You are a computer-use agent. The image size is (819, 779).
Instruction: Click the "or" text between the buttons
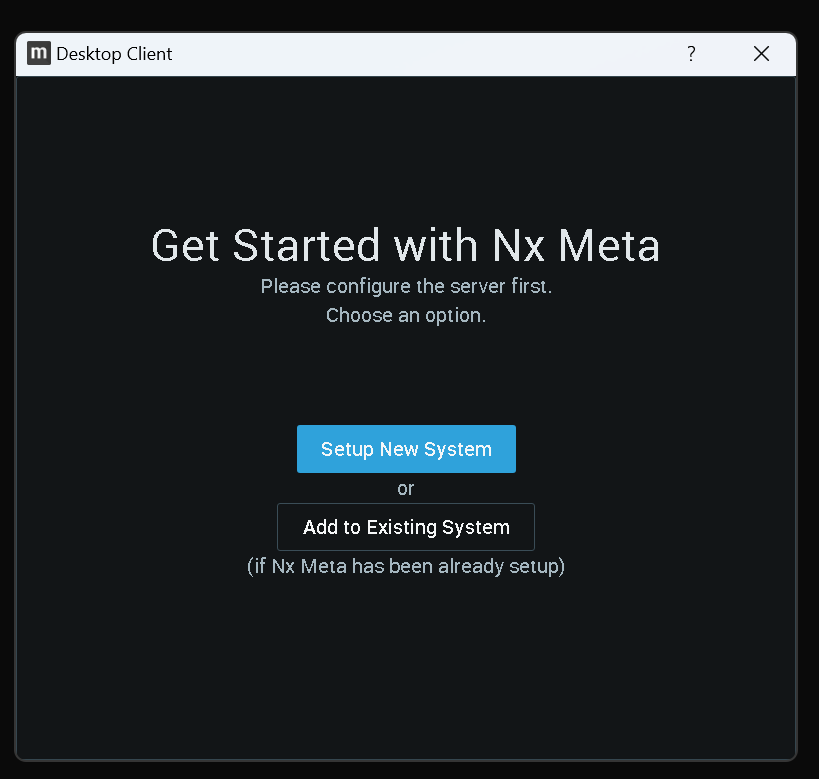406,489
